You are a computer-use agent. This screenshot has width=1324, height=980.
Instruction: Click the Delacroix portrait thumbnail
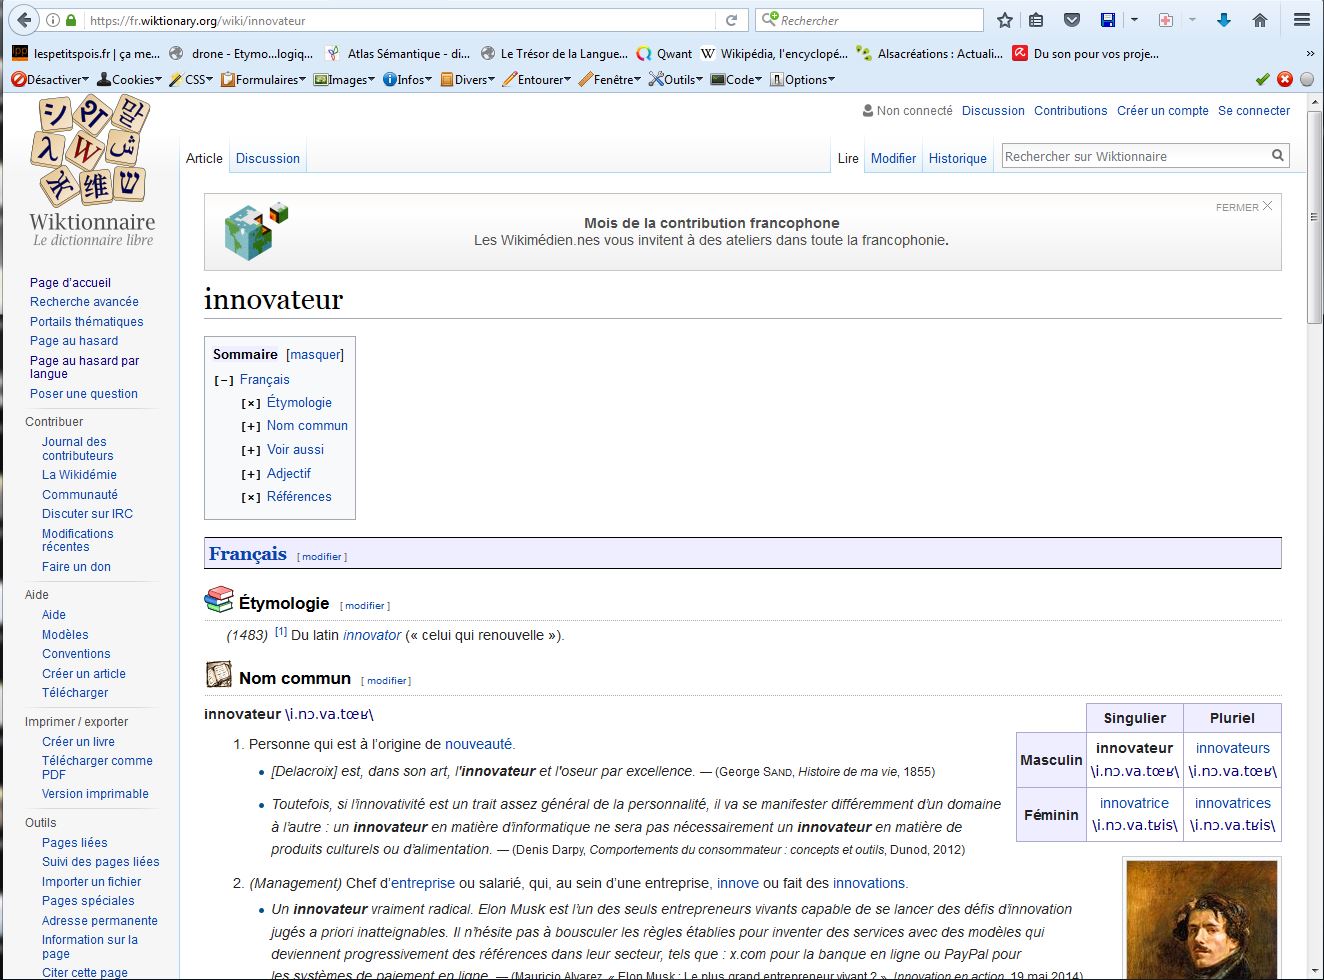click(1201, 919)
